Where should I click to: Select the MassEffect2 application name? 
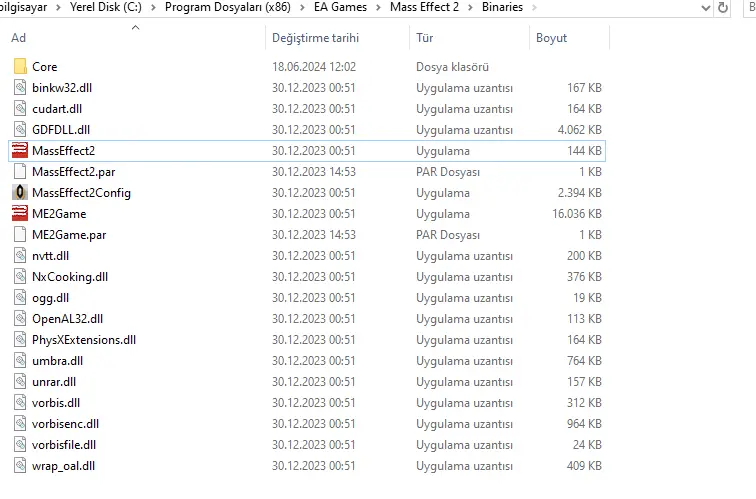point(63,150)
